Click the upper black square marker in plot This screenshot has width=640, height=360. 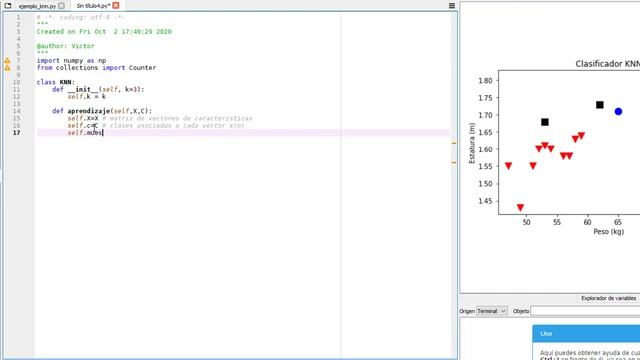pos(600,105)
